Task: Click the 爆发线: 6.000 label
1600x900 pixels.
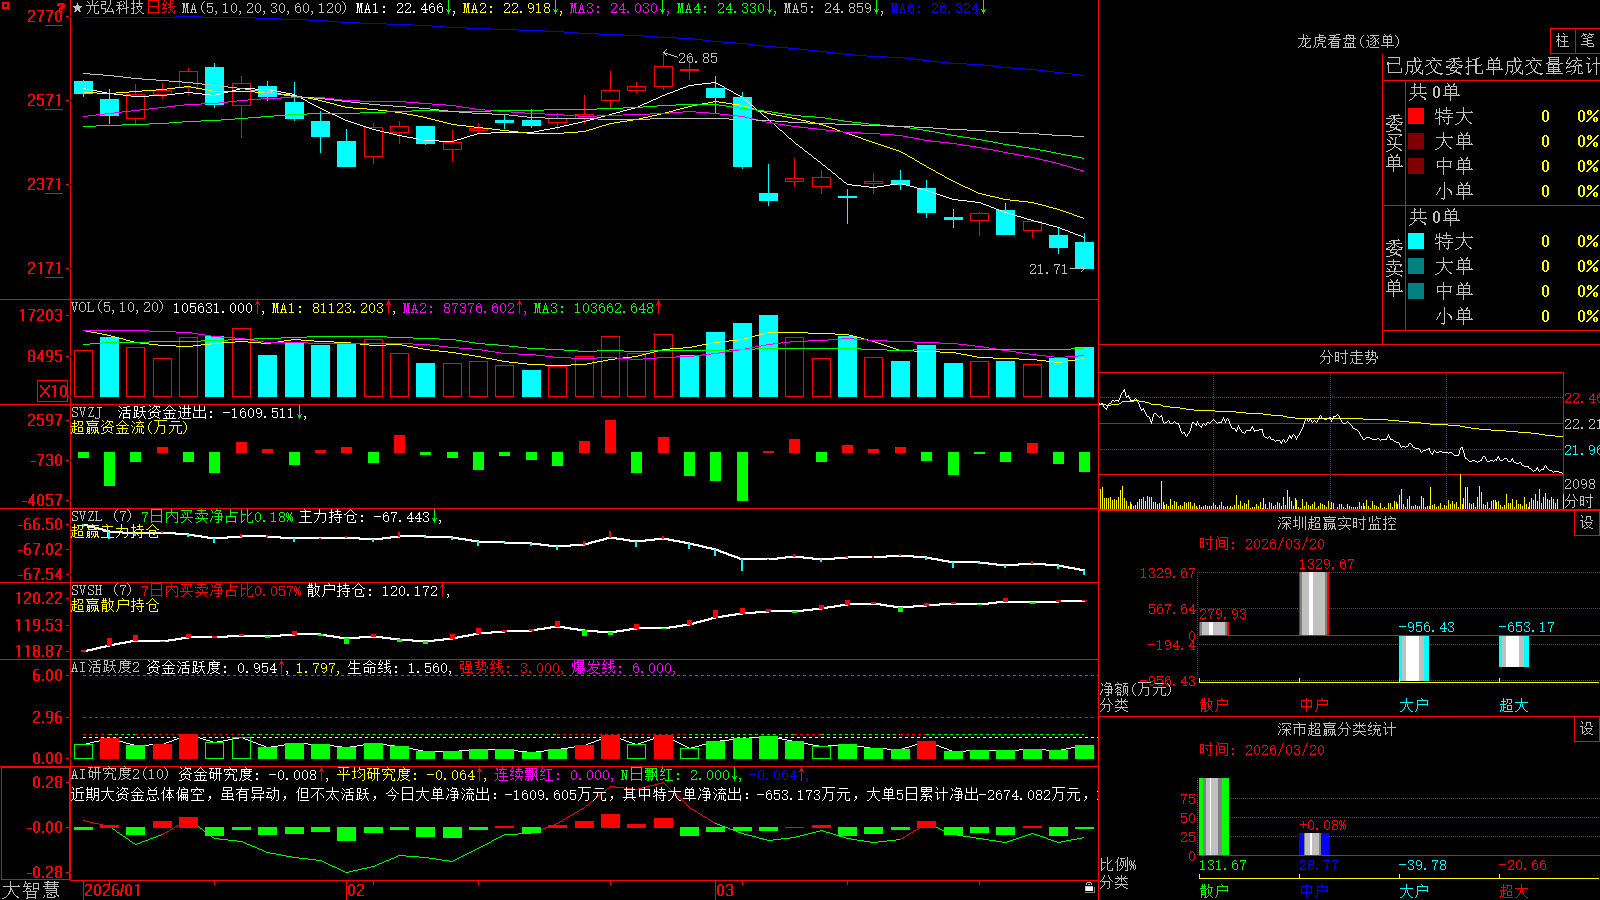Action: click(622, 668)
